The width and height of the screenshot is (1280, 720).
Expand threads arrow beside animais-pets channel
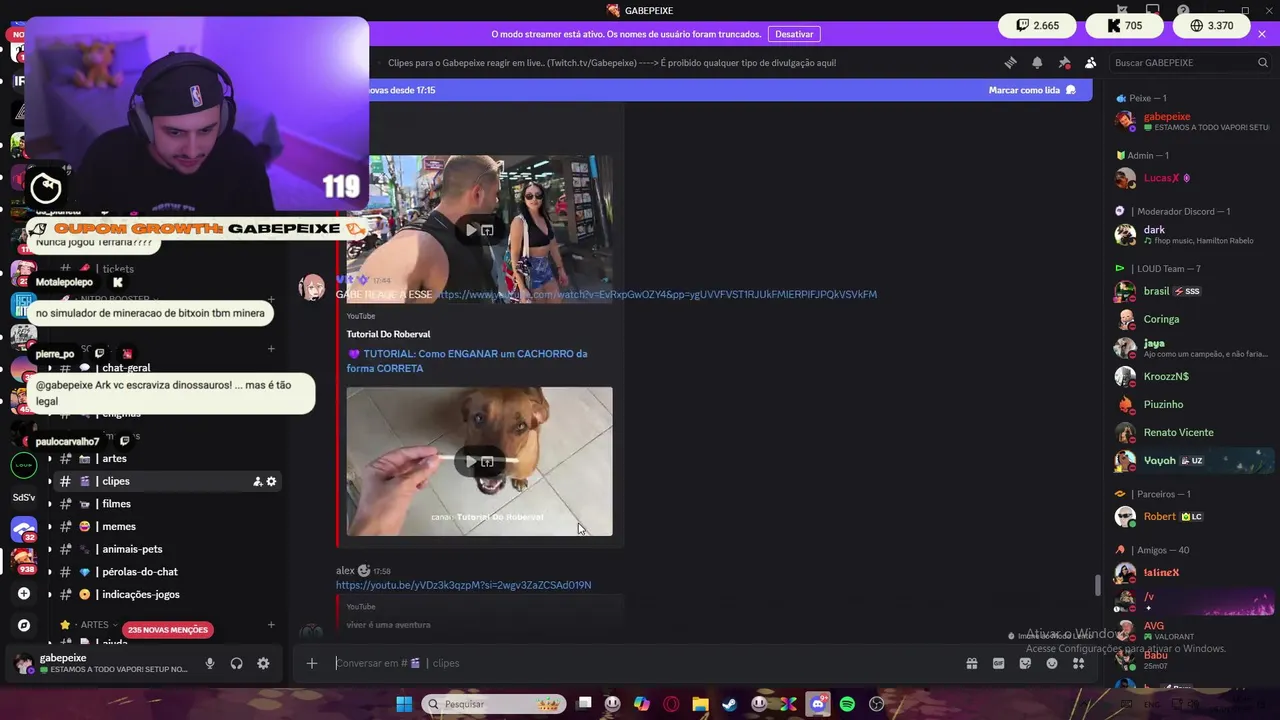pos(50,549)
